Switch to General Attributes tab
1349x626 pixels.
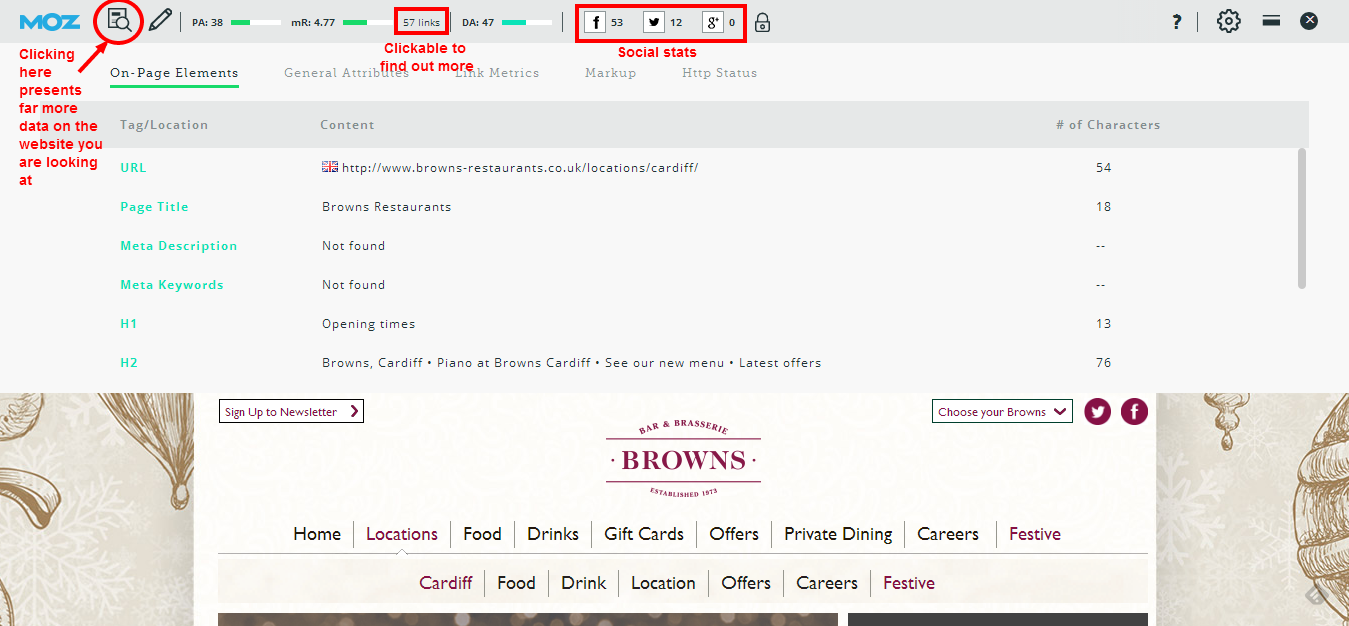coord(346,73)
